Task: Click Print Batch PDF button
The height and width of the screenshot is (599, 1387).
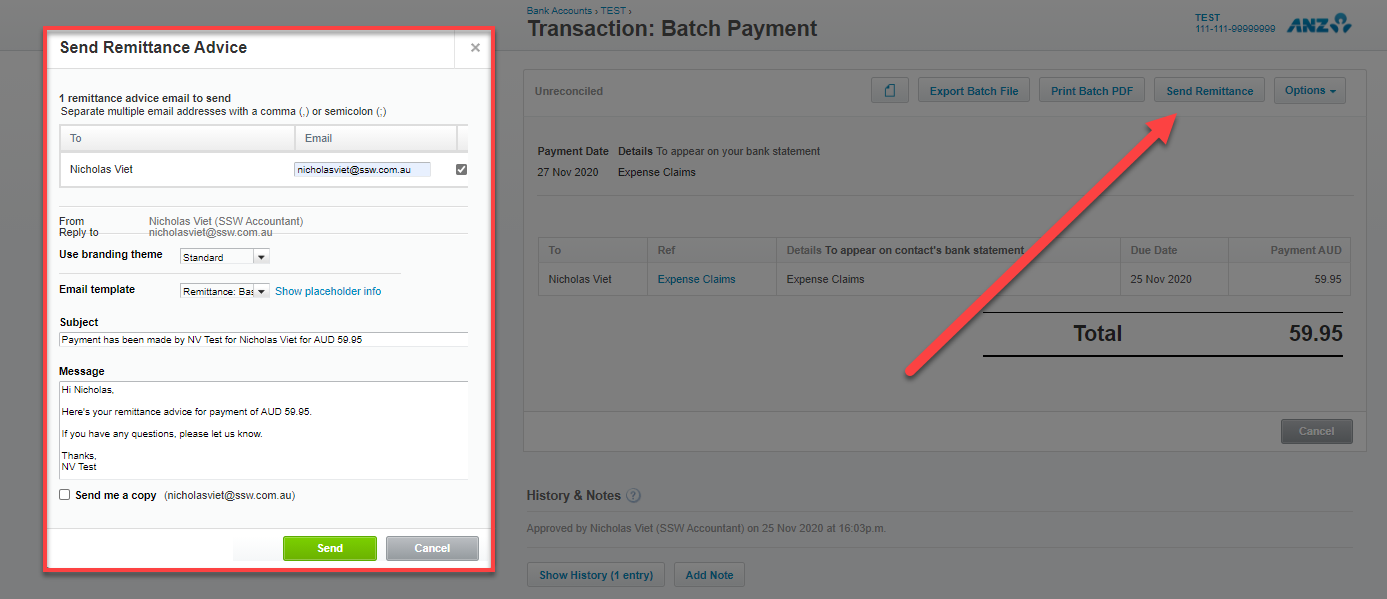Action: [1091, 91]
